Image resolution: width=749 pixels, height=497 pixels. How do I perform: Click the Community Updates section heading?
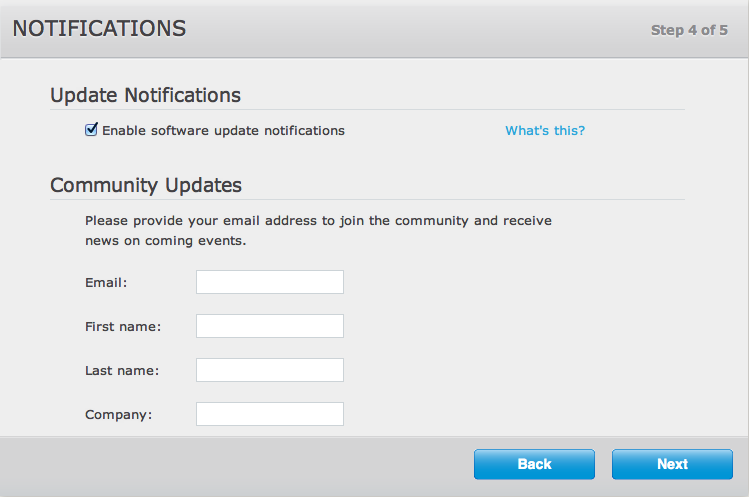145,185
